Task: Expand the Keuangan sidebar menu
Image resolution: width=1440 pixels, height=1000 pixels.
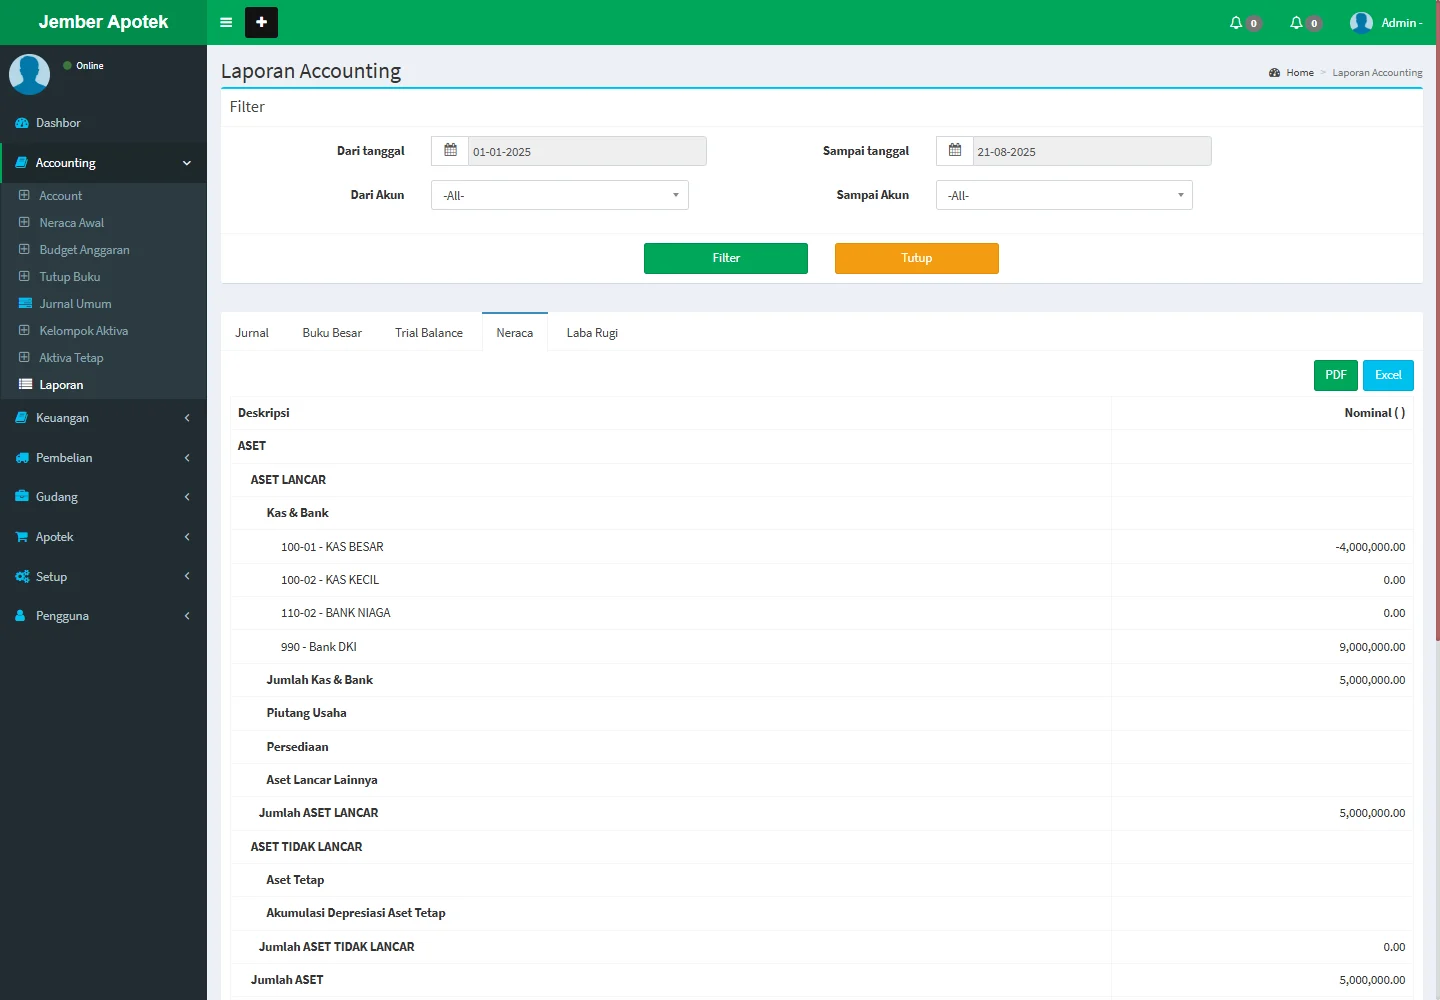Action: 103,418
